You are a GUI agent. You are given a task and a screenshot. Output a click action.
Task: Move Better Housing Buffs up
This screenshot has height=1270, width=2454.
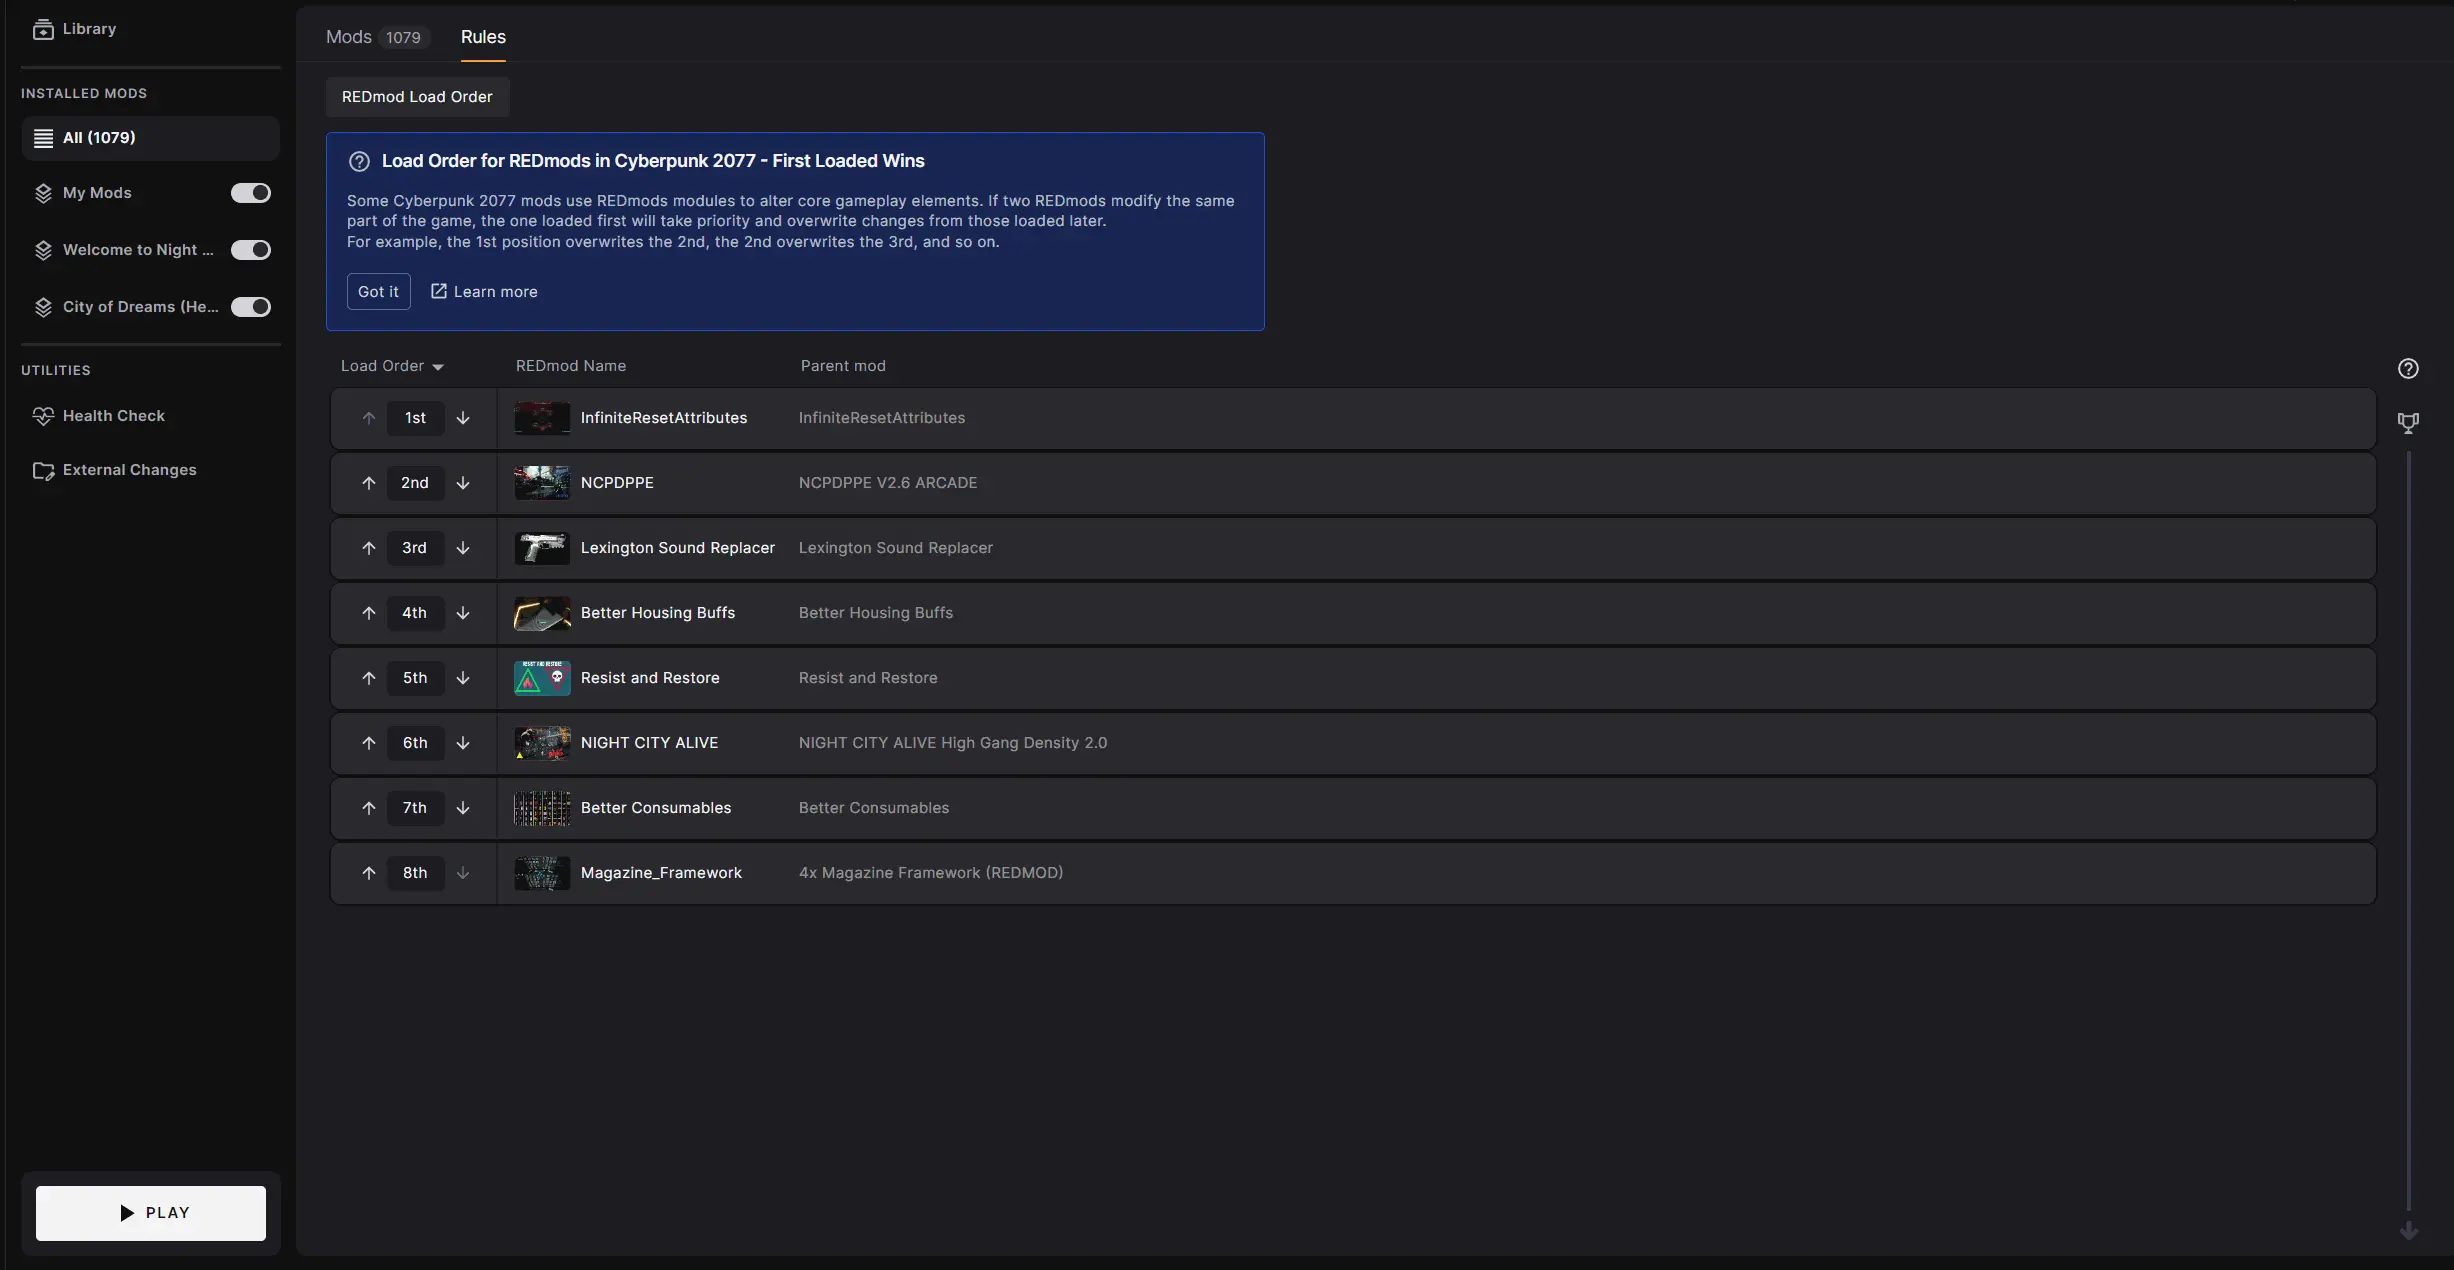pos(369,613)
